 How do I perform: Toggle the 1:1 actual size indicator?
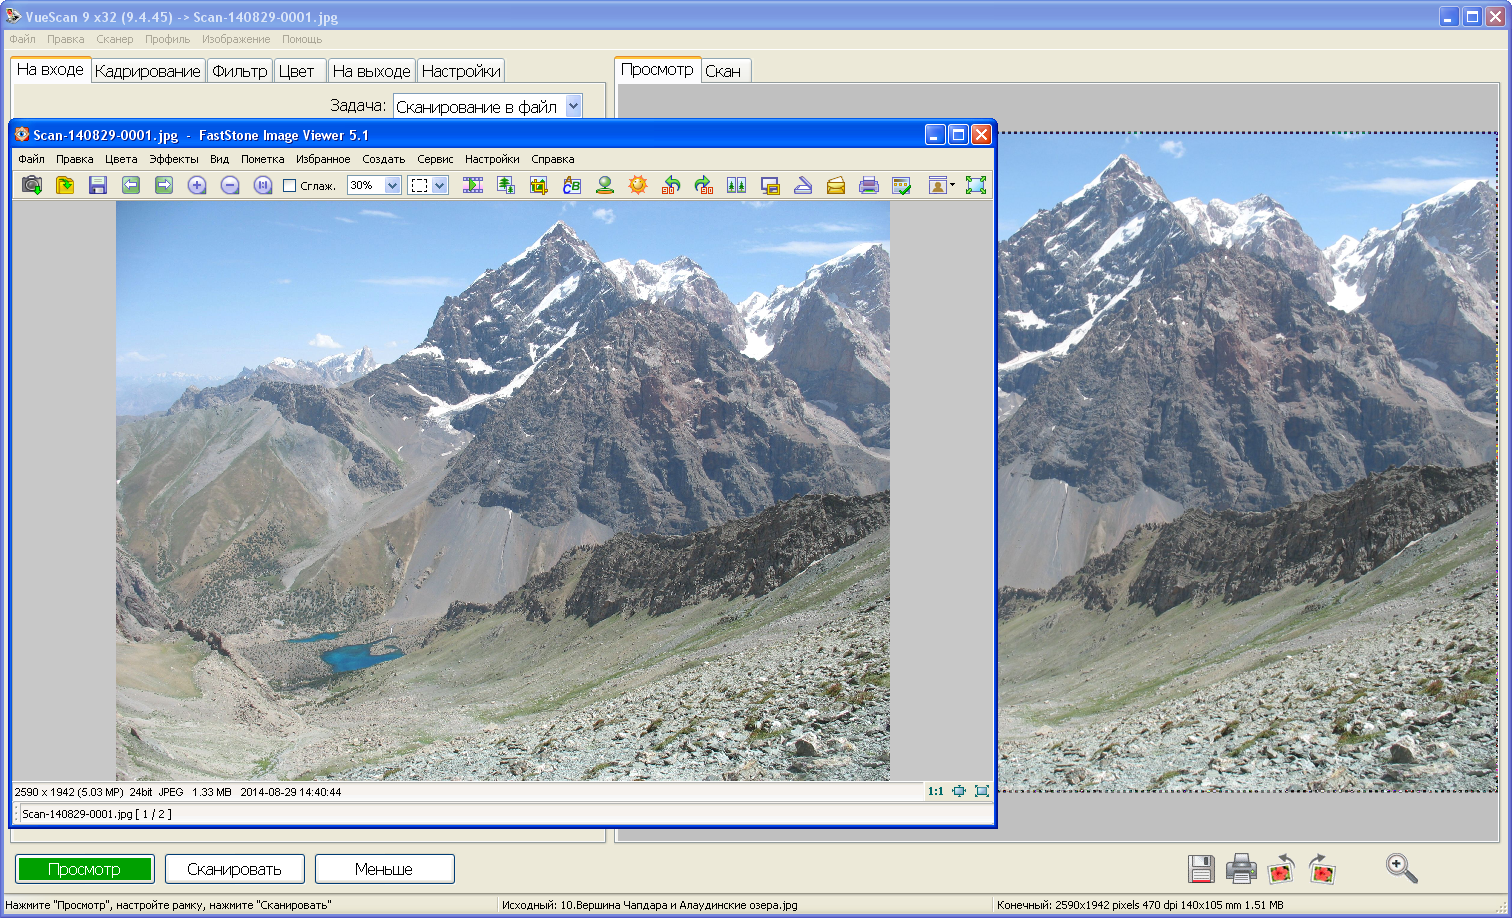935,791
